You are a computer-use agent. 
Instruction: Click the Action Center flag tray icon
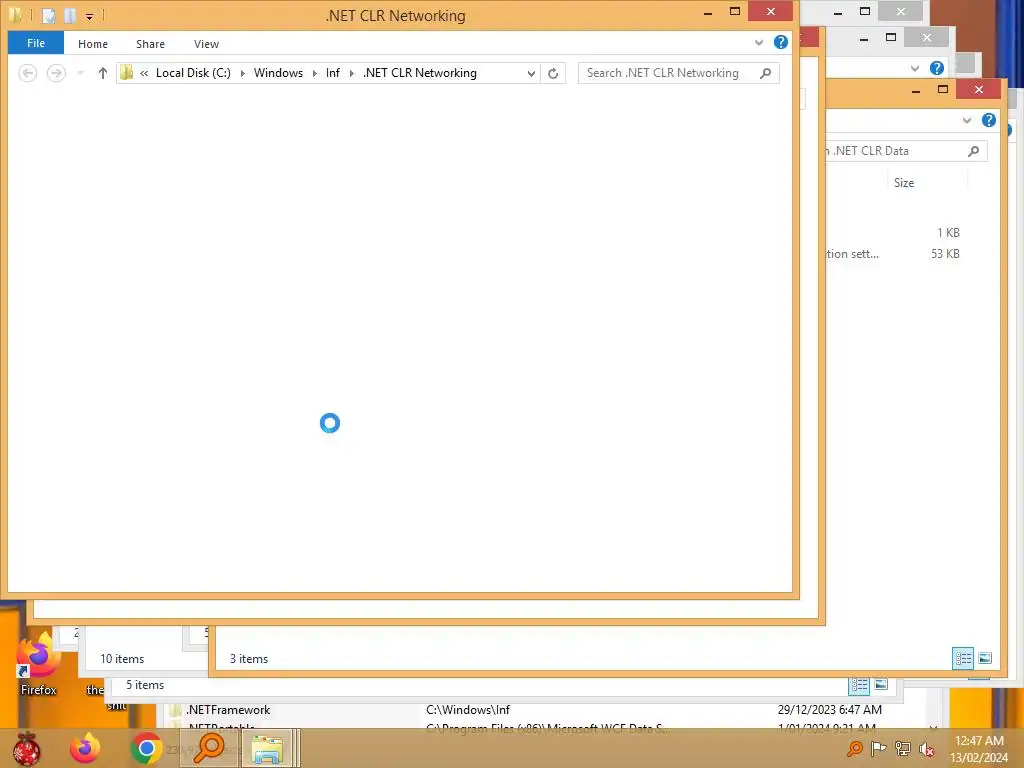tap(879, 749)
